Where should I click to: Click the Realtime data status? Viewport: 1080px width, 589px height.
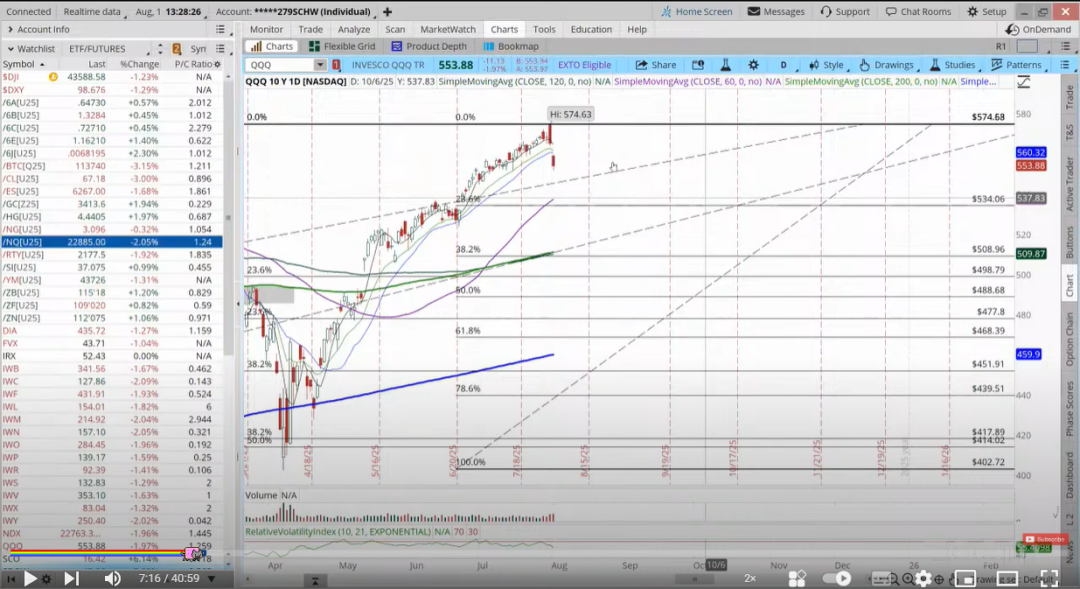coord(92,12)
